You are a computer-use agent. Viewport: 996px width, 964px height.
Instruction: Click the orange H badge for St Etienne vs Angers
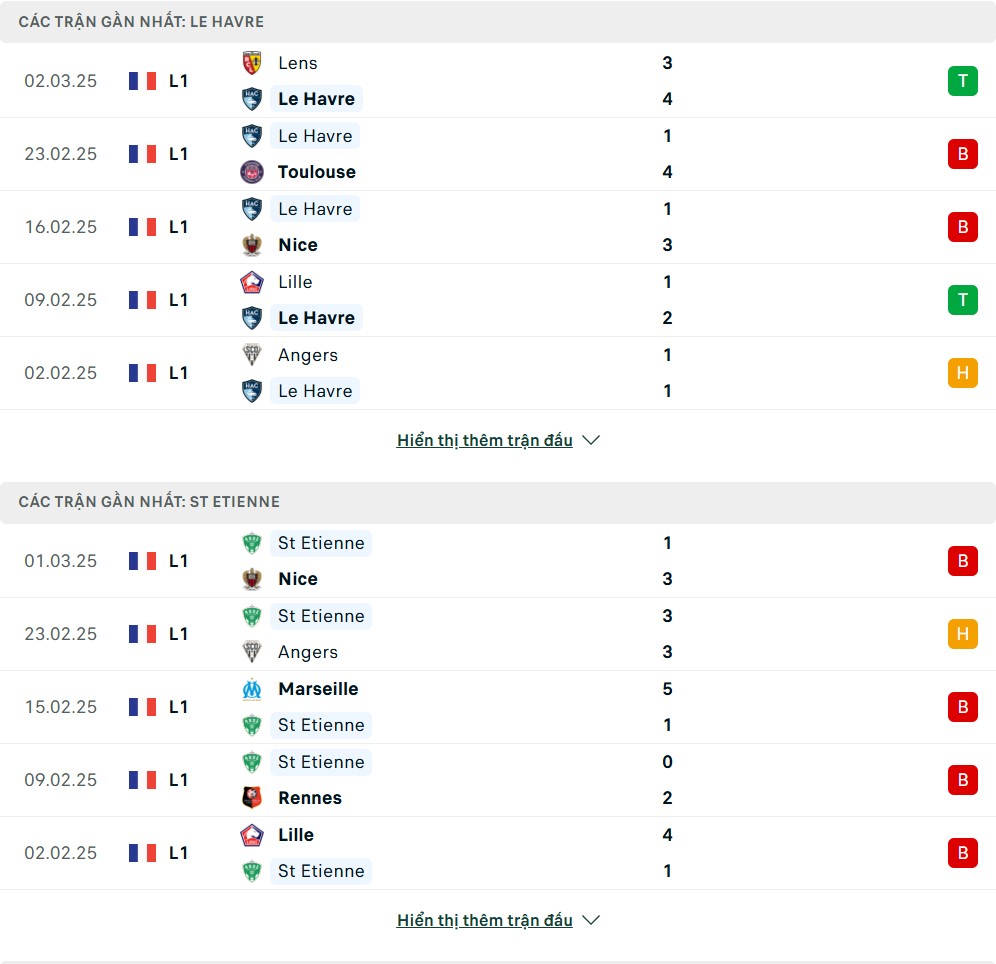tap(962, 634)
